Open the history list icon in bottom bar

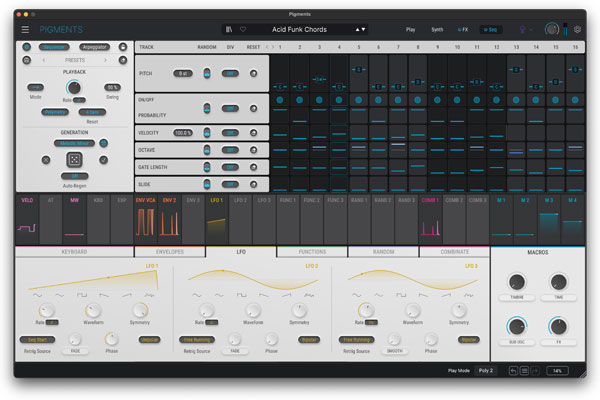click(524, 371)
